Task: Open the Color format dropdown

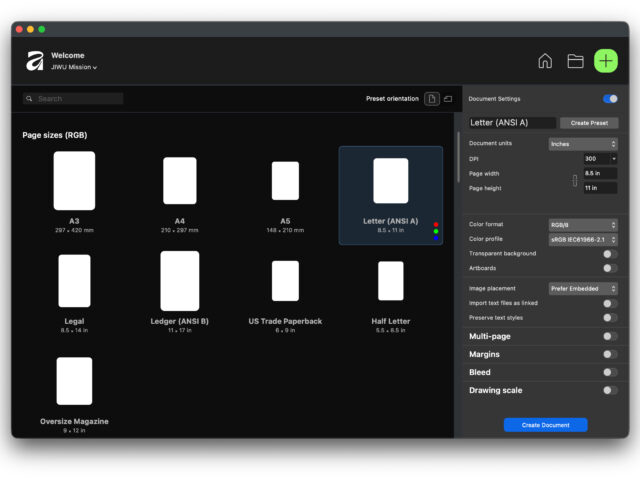Action: click(x=583, y=225)
